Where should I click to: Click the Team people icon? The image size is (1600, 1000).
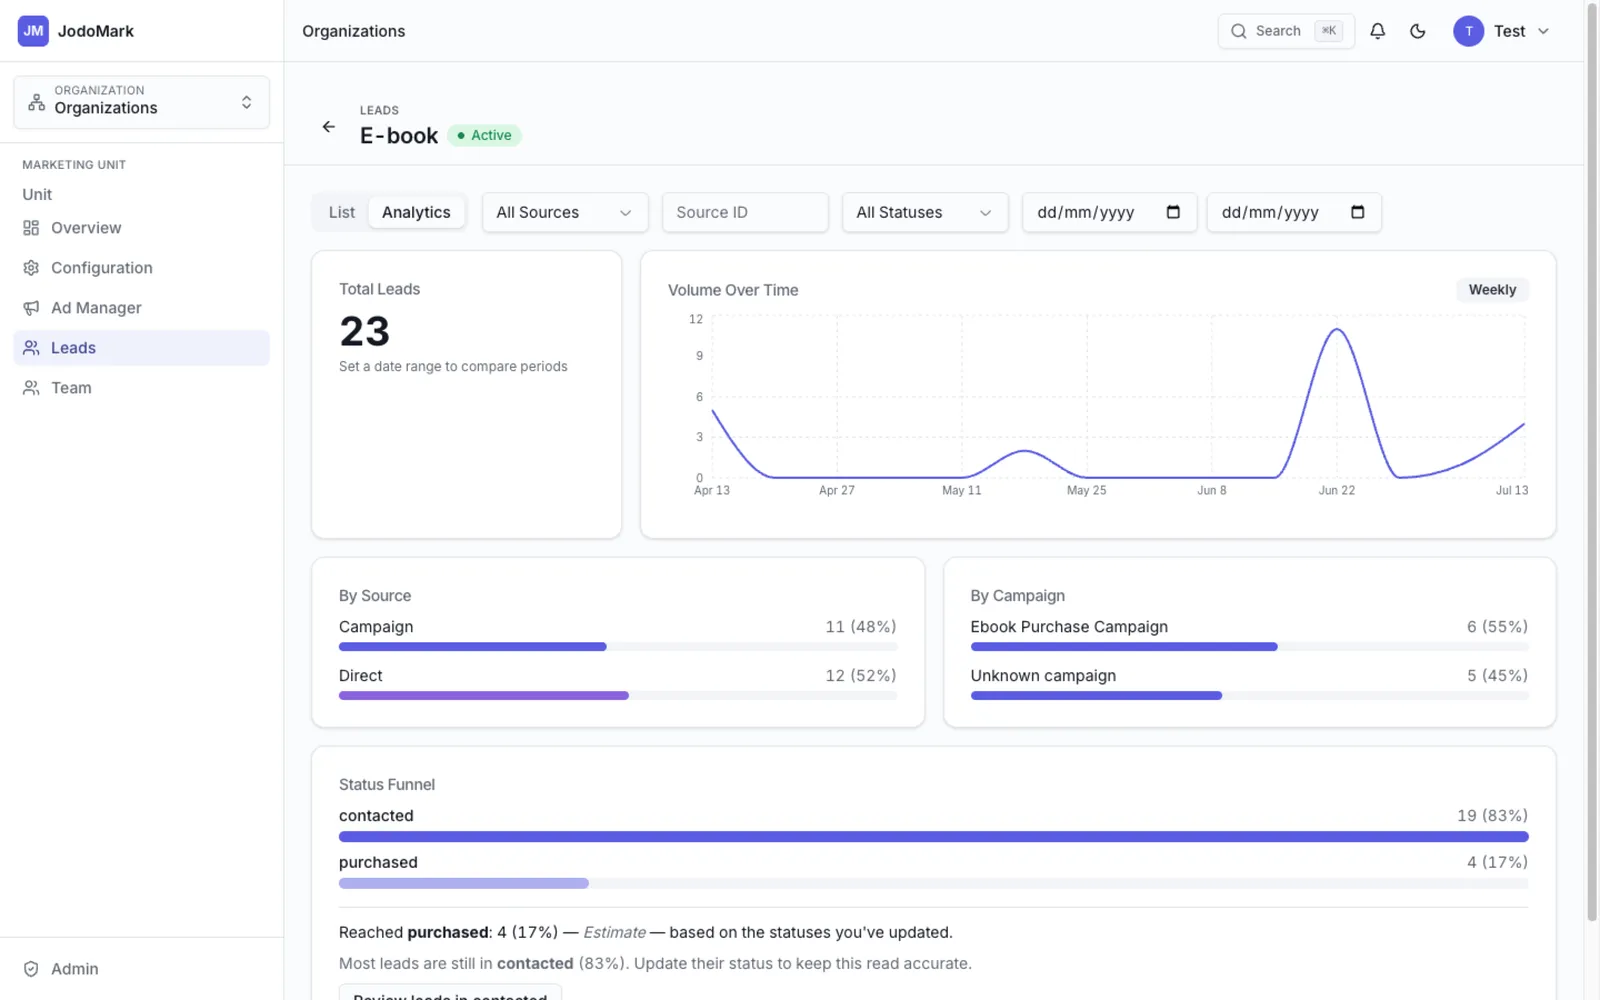pos(31,388)
